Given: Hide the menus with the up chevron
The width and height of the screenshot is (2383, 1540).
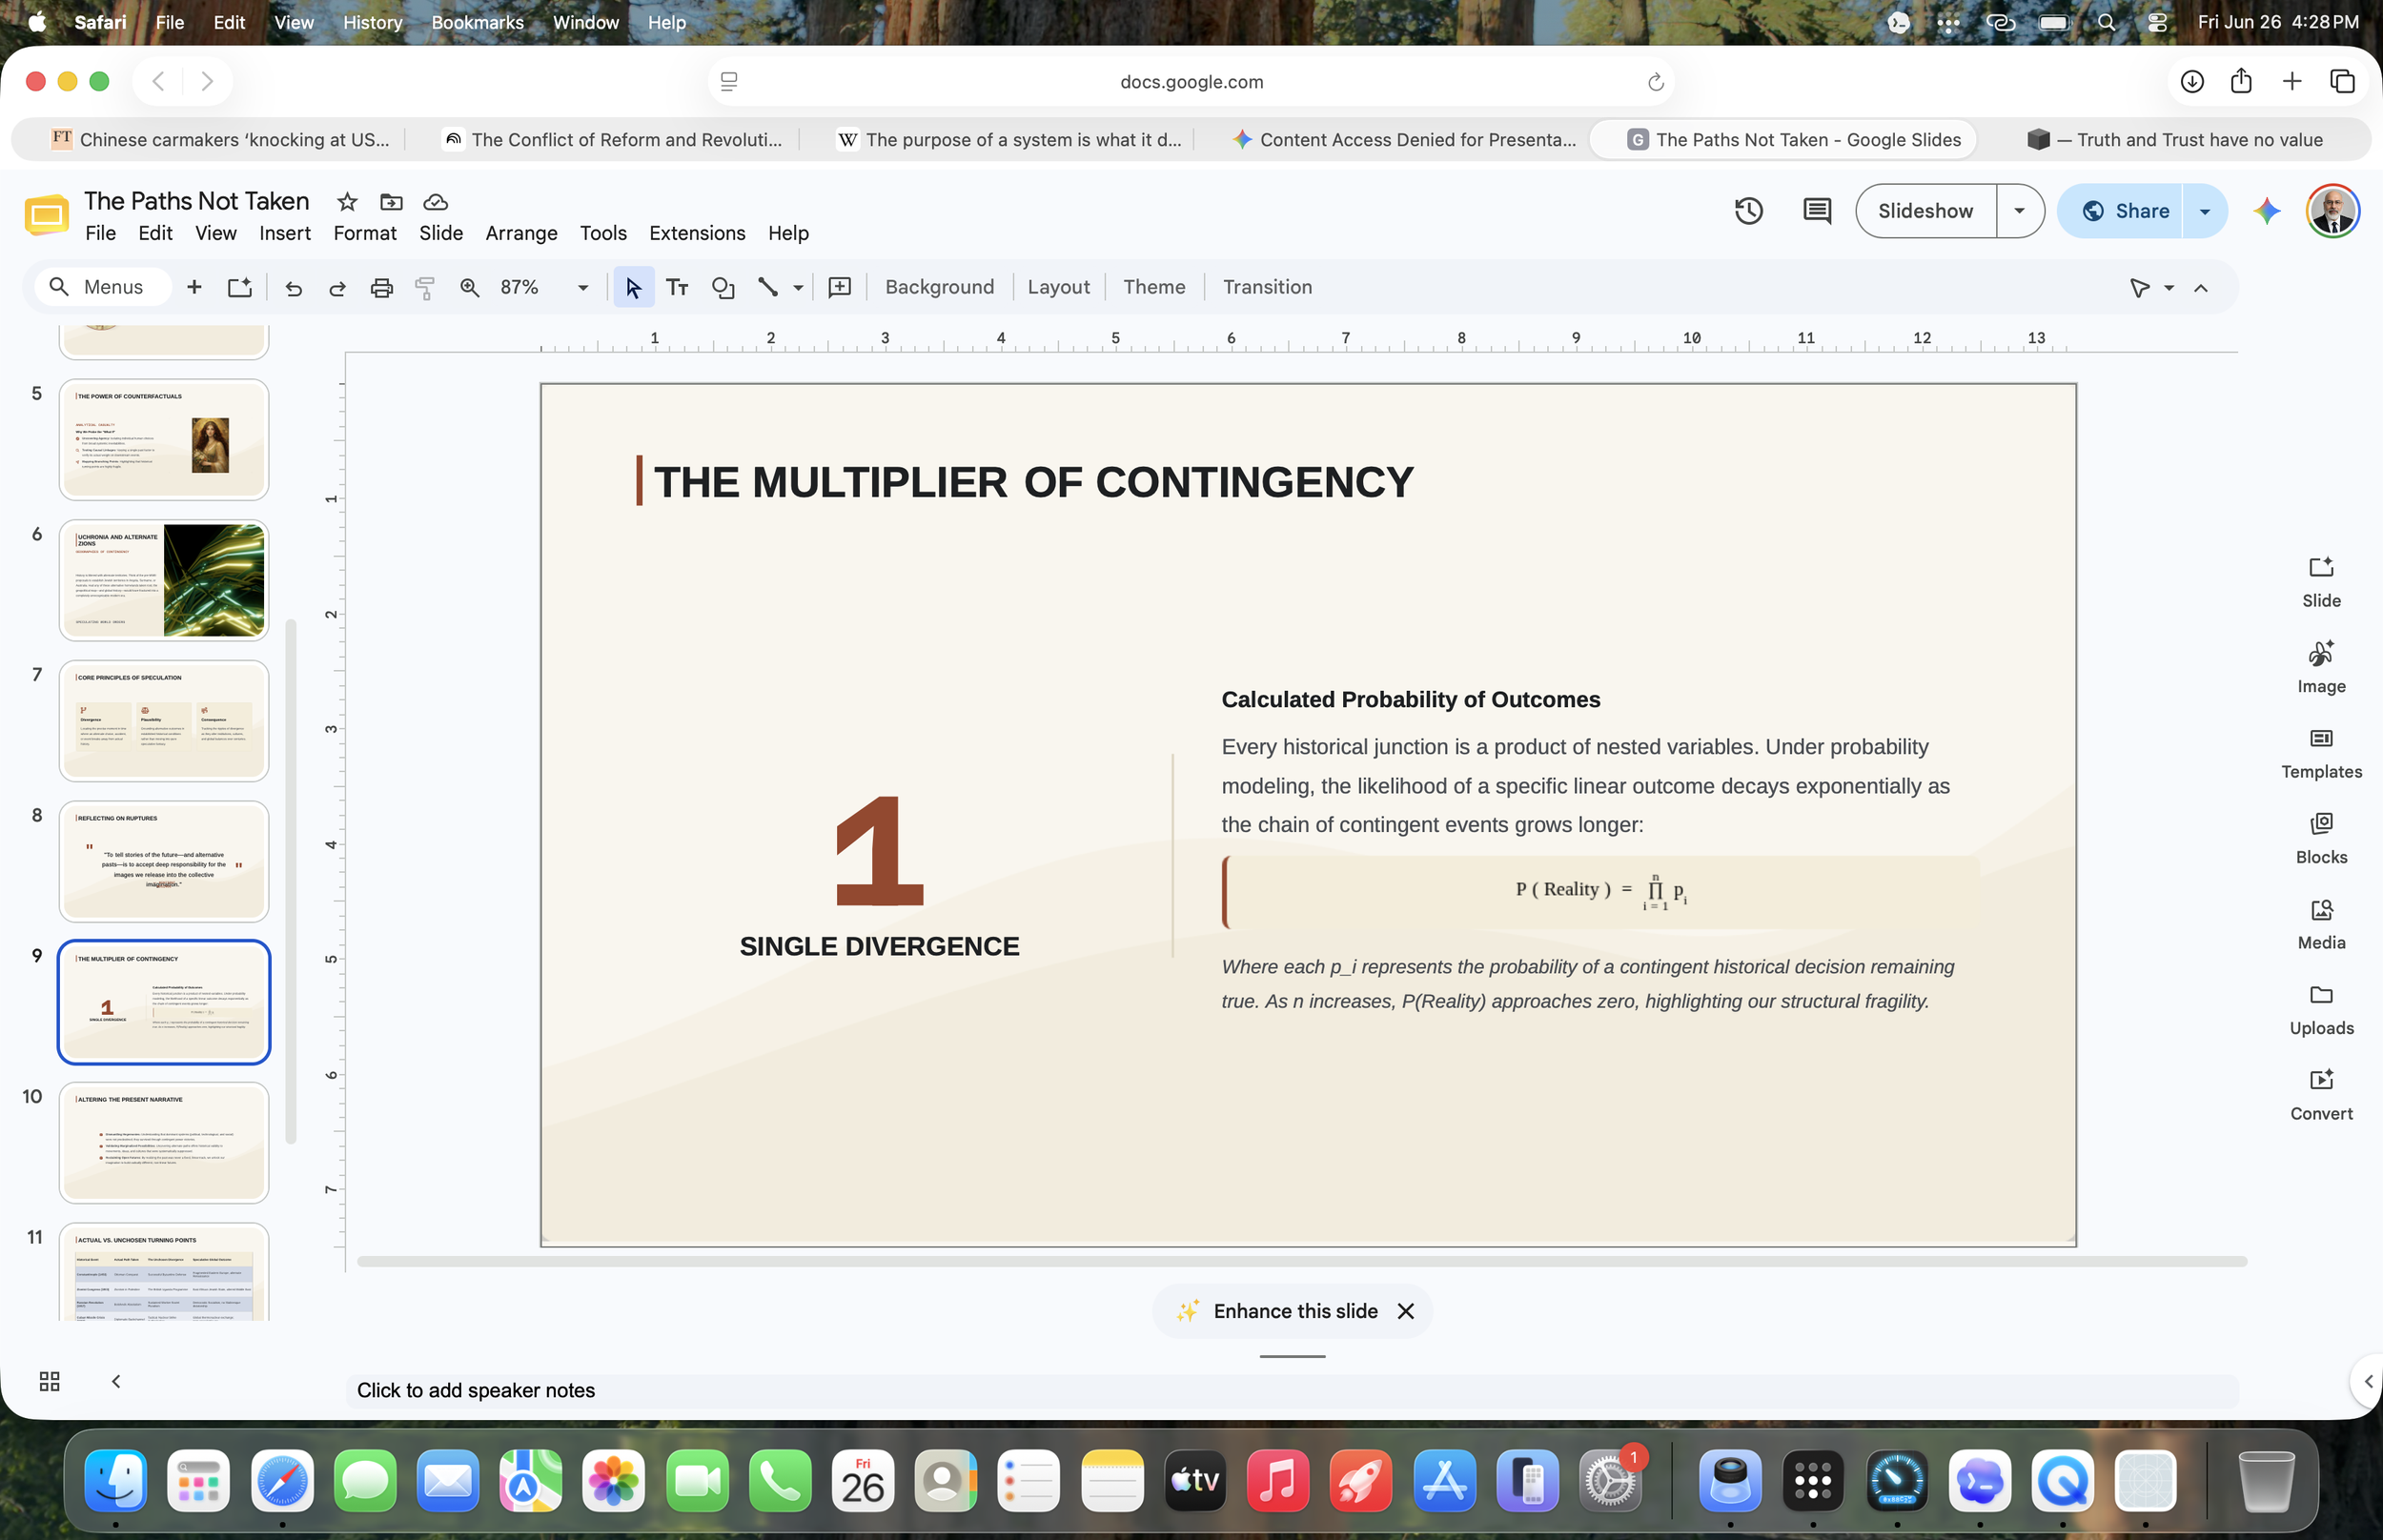Looking at the screenshot, I should click(2200, 288).
